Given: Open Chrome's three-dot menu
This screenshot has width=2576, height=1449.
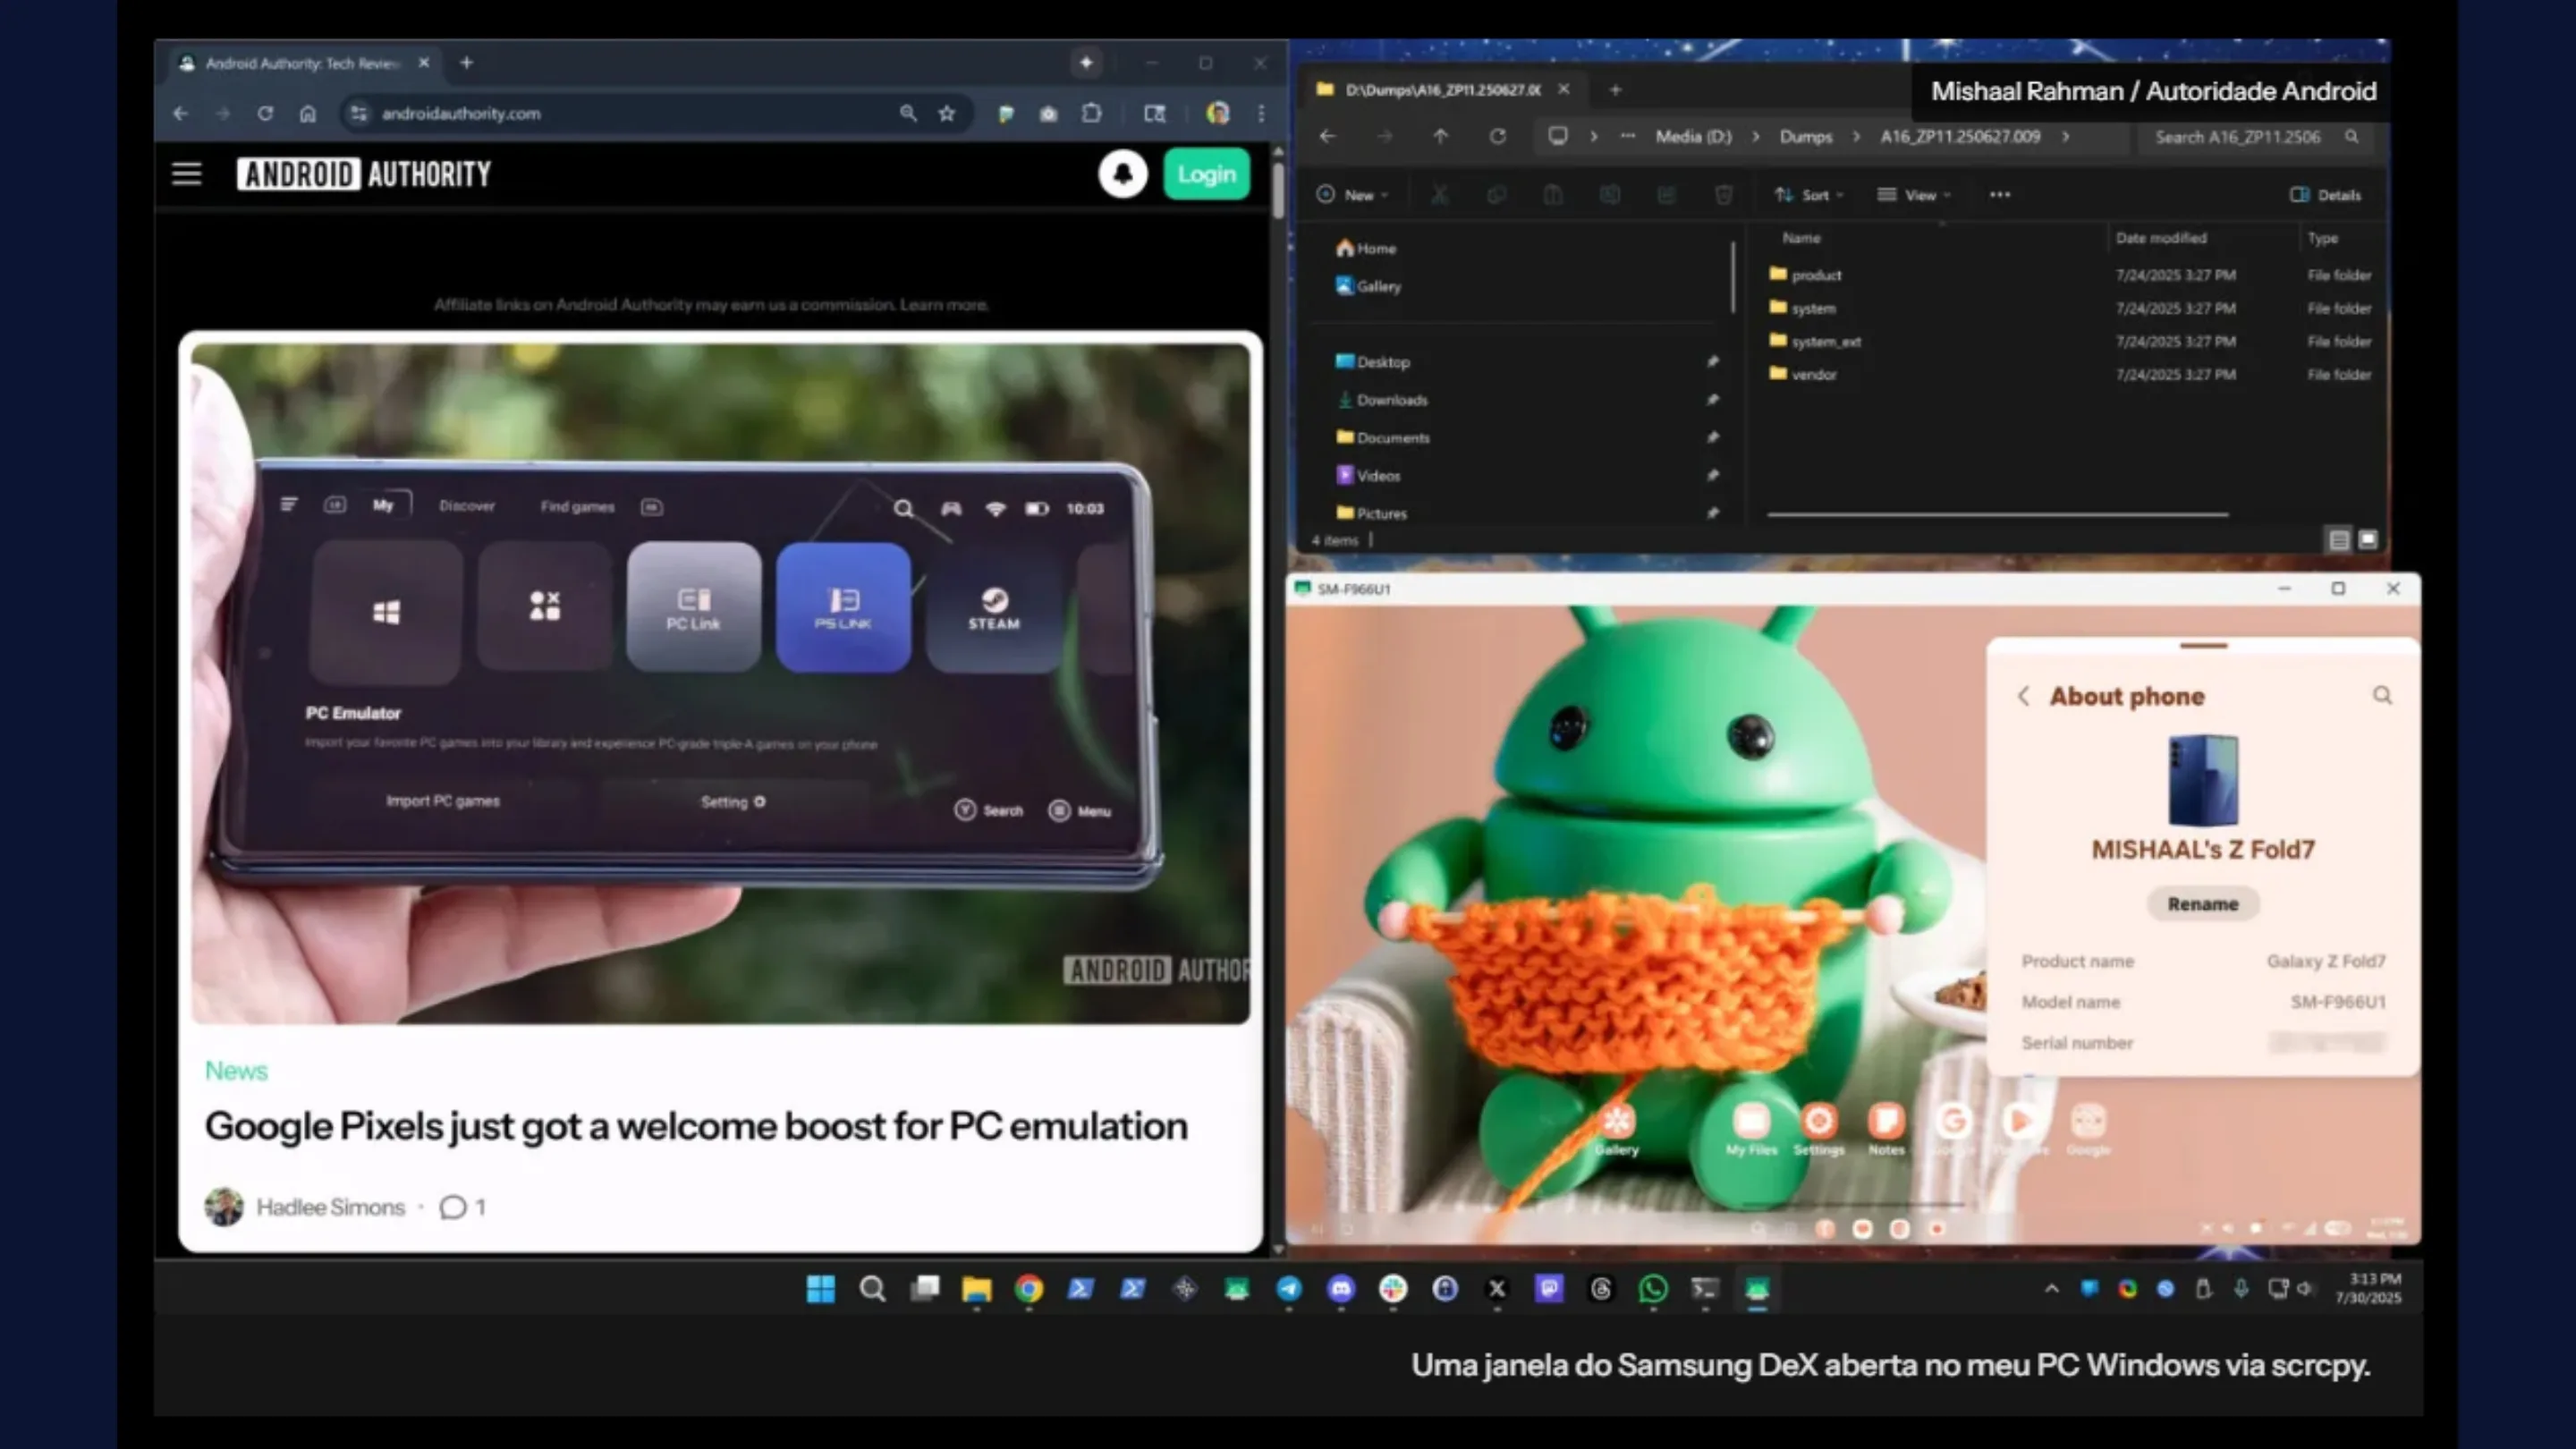Looking at the screenshot, I should click(1261, 114).
